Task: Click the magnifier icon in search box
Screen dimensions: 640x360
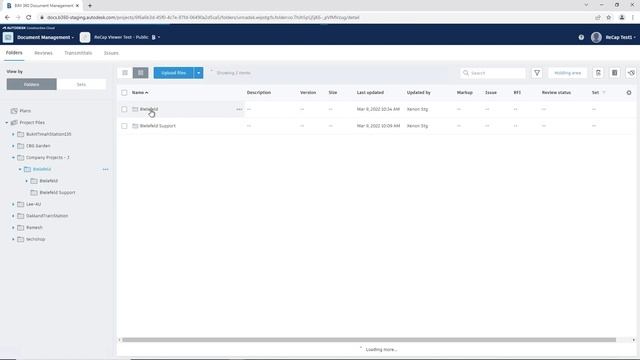Action: [x=466, y=73]
